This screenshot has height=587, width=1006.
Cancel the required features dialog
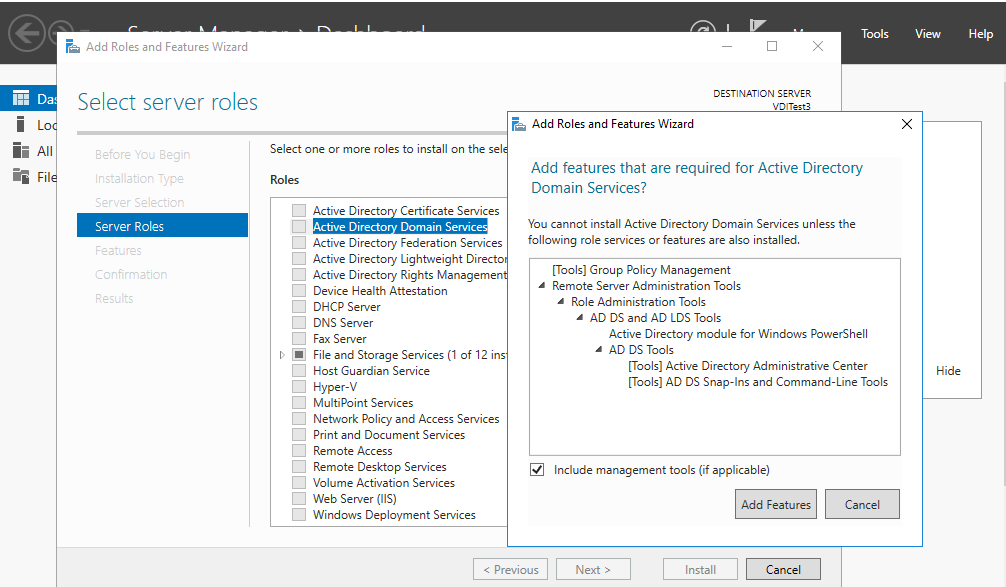pyautogui.click(x=861, y=505)
